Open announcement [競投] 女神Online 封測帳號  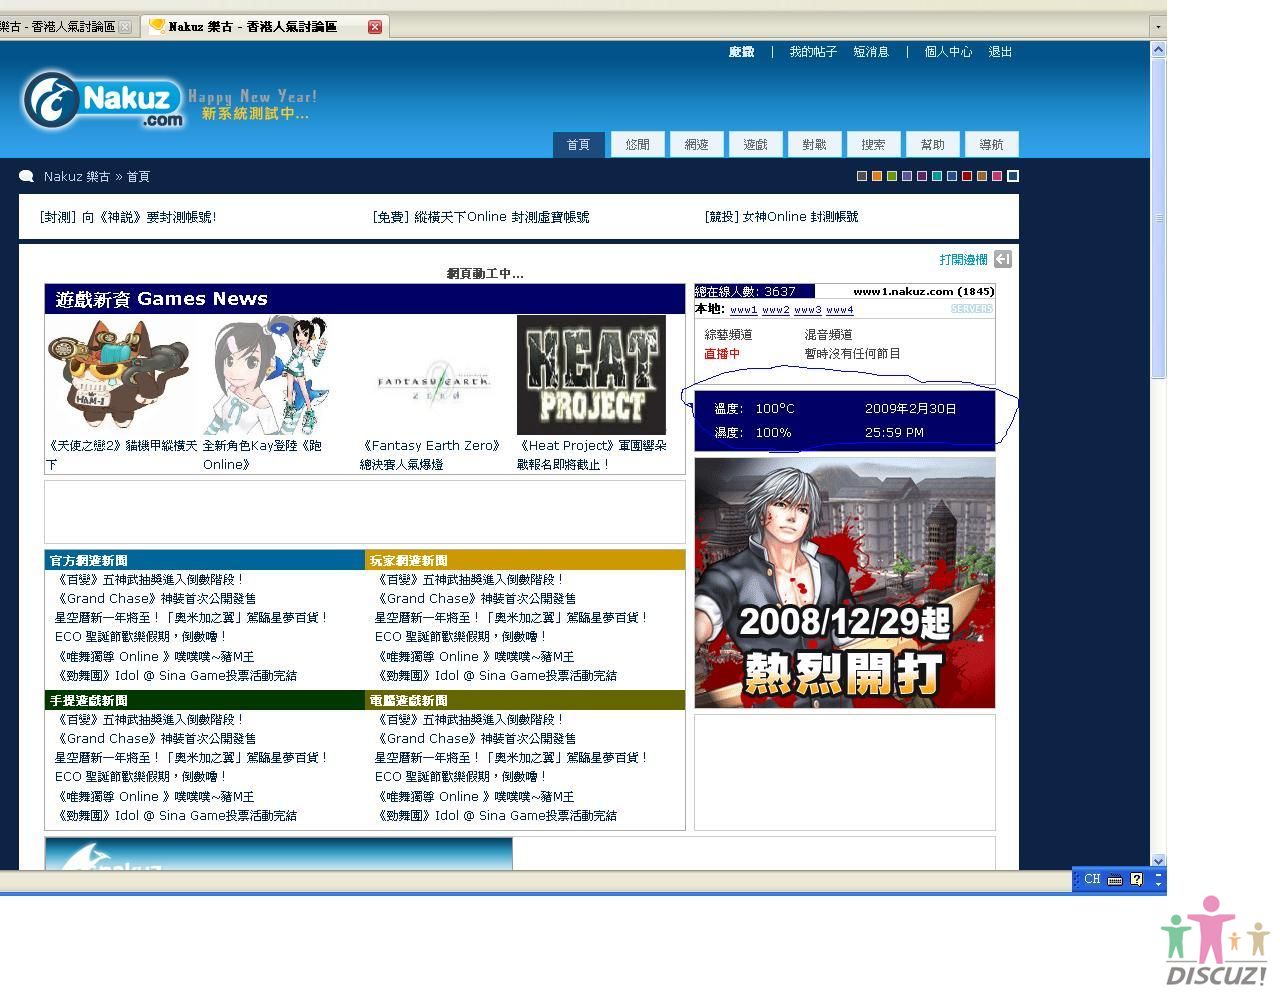[x=781, y=217]
